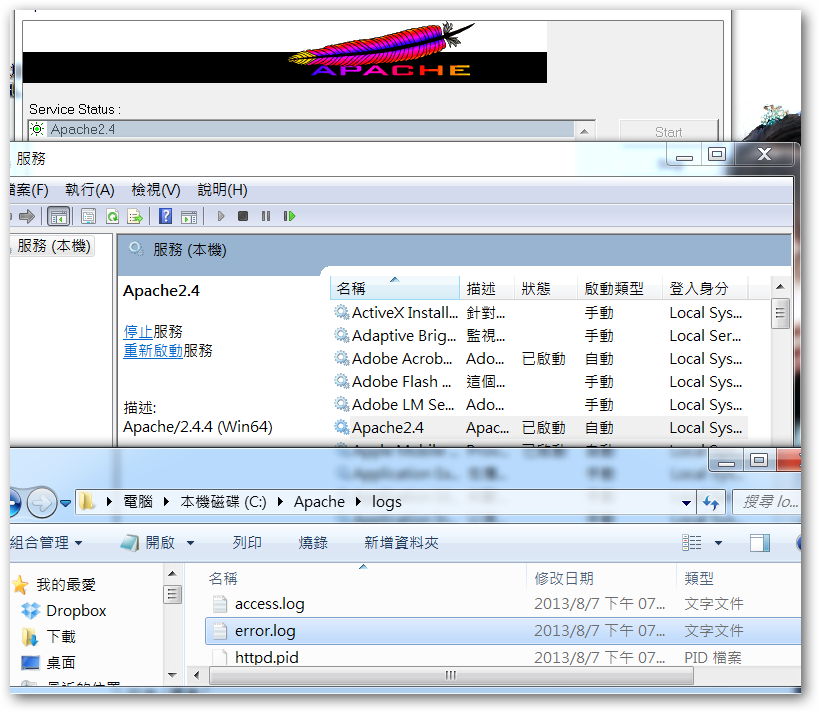Image resolution: width=819 pixels, height=712 pixels.
Task: Click the 重新啟動 service link
Action: (x=152, y=351)
